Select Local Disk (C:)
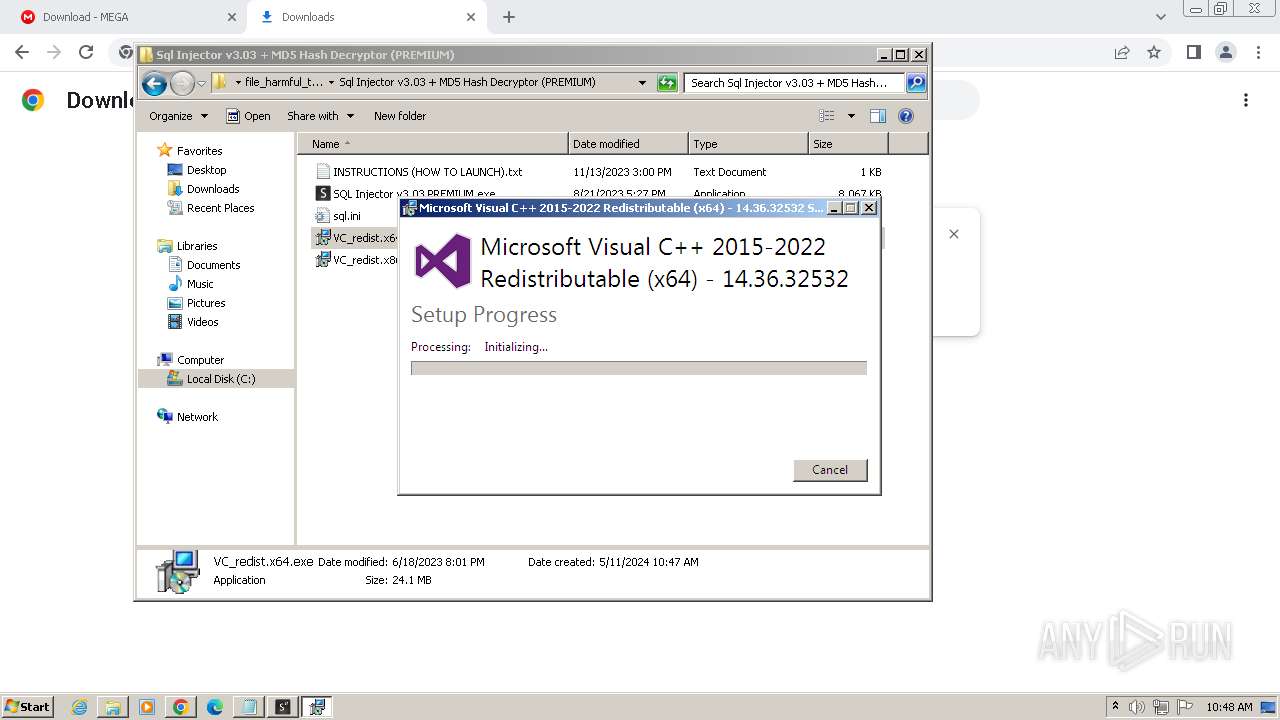This screenshot has height=720, width=1280. coord(220,379)
